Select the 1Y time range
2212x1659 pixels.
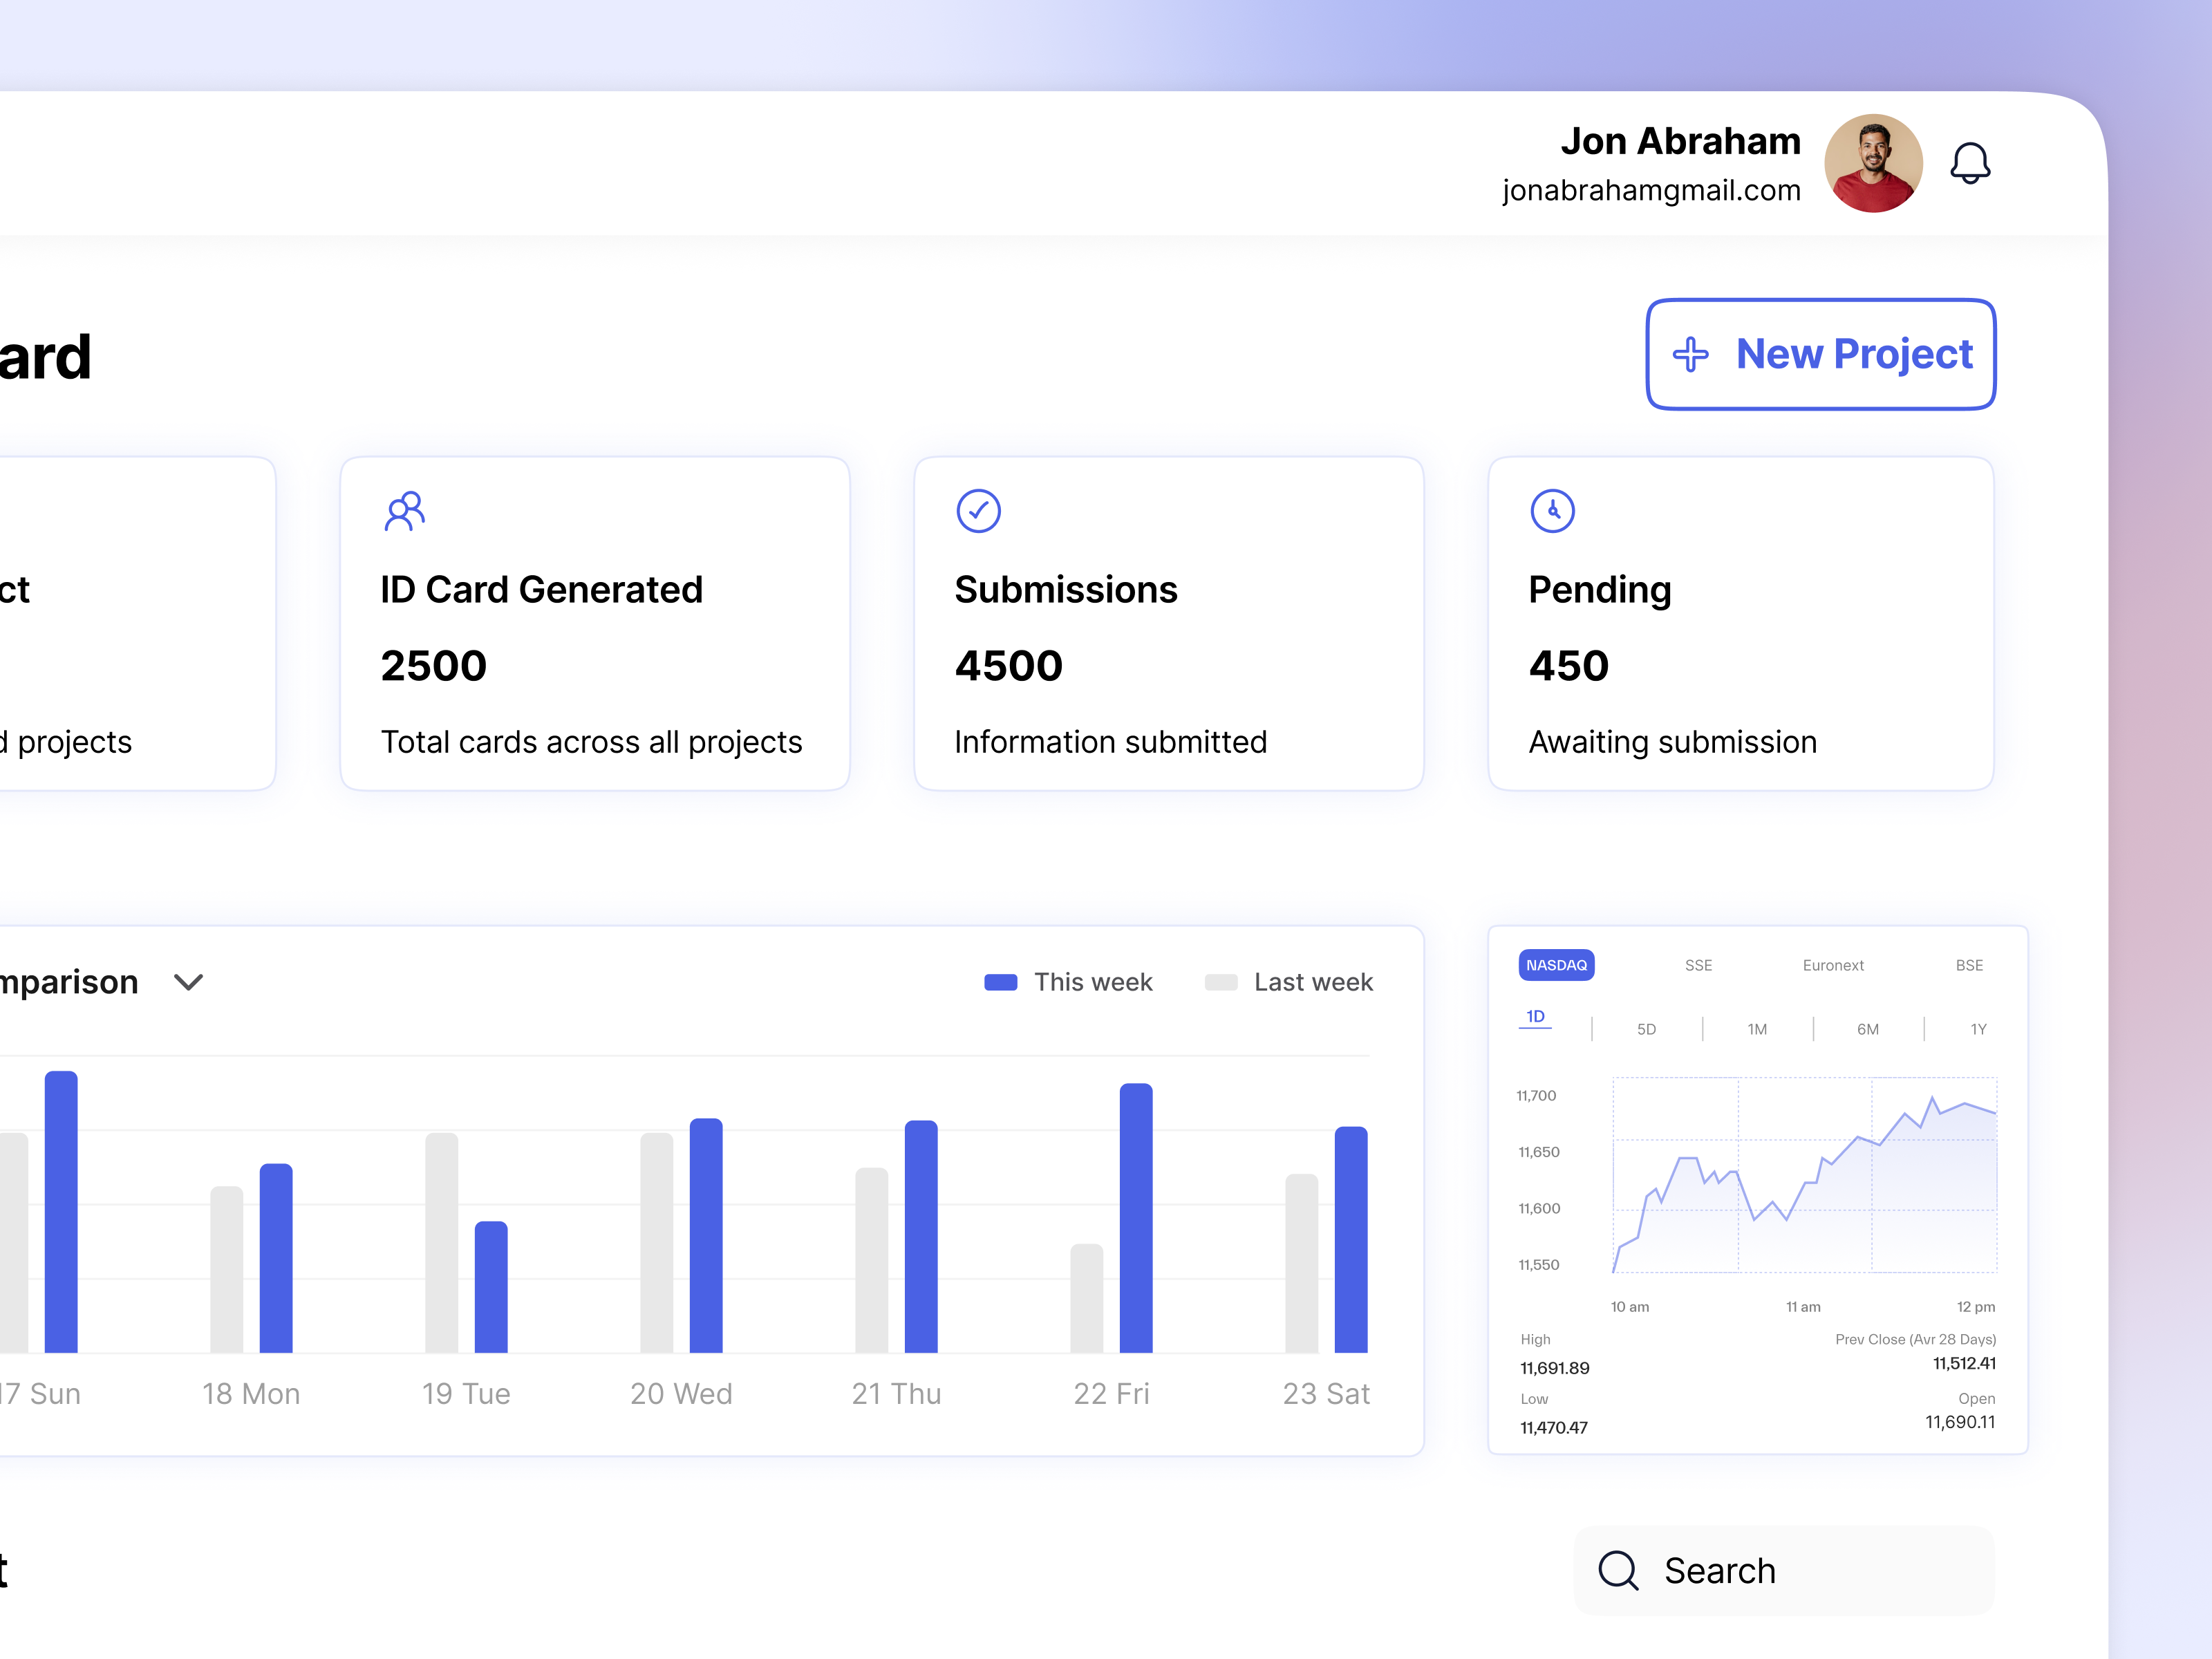1978,1029
